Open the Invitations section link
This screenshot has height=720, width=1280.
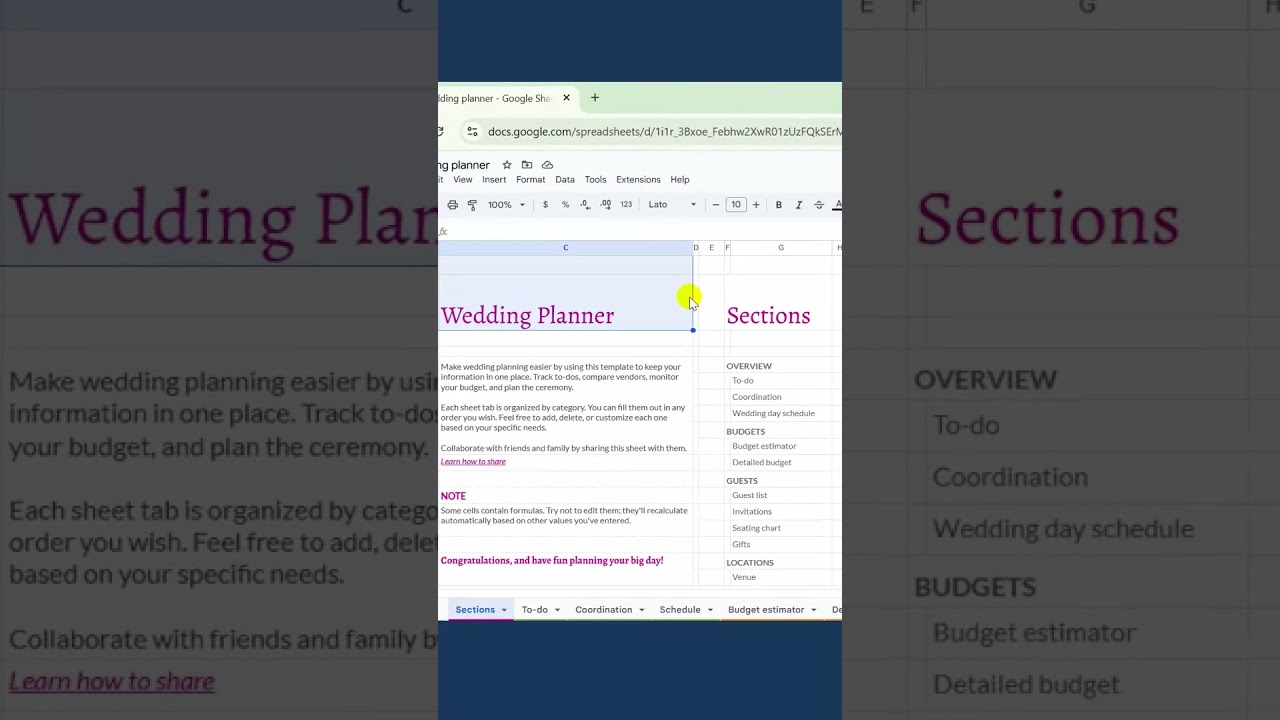tap(751, 511)
